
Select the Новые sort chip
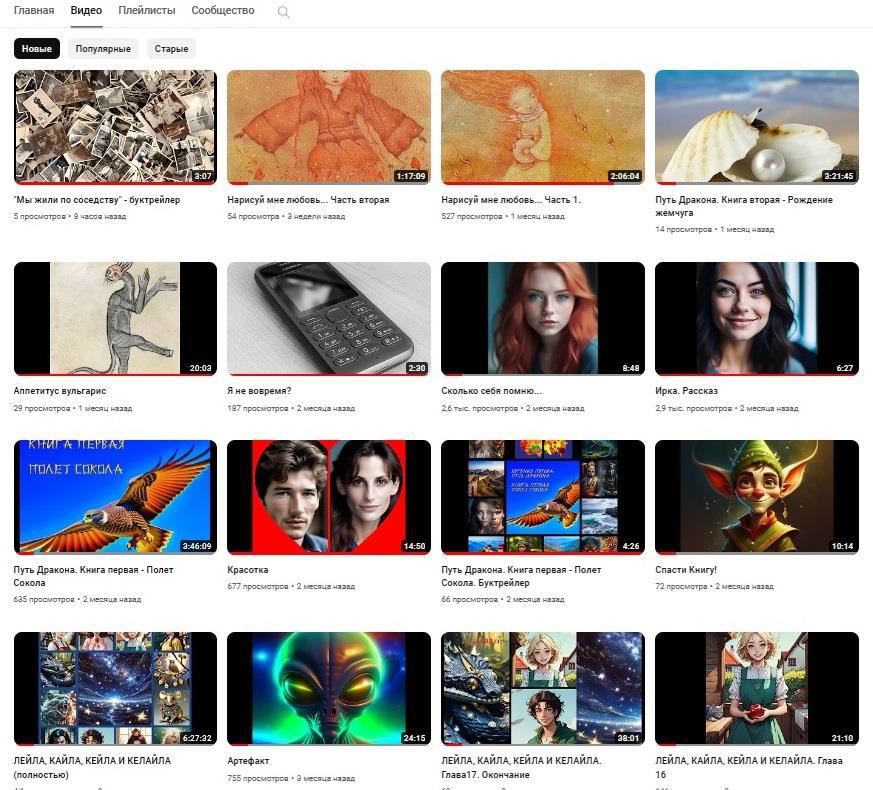(x=37, y=48)
